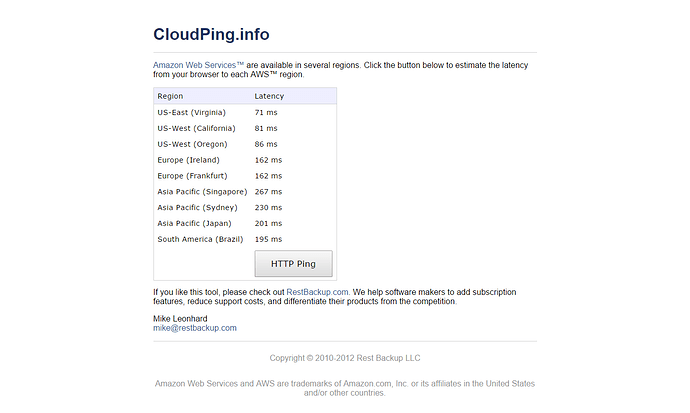Select the 71 ms latency value
The image size is (690, 413).
(266, 113)
